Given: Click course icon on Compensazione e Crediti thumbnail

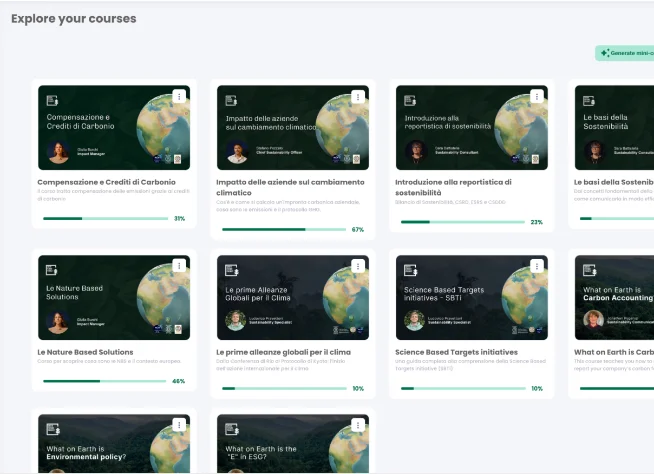Looking at the screenshot, I should pyautogui.click(x=52, y=101).
